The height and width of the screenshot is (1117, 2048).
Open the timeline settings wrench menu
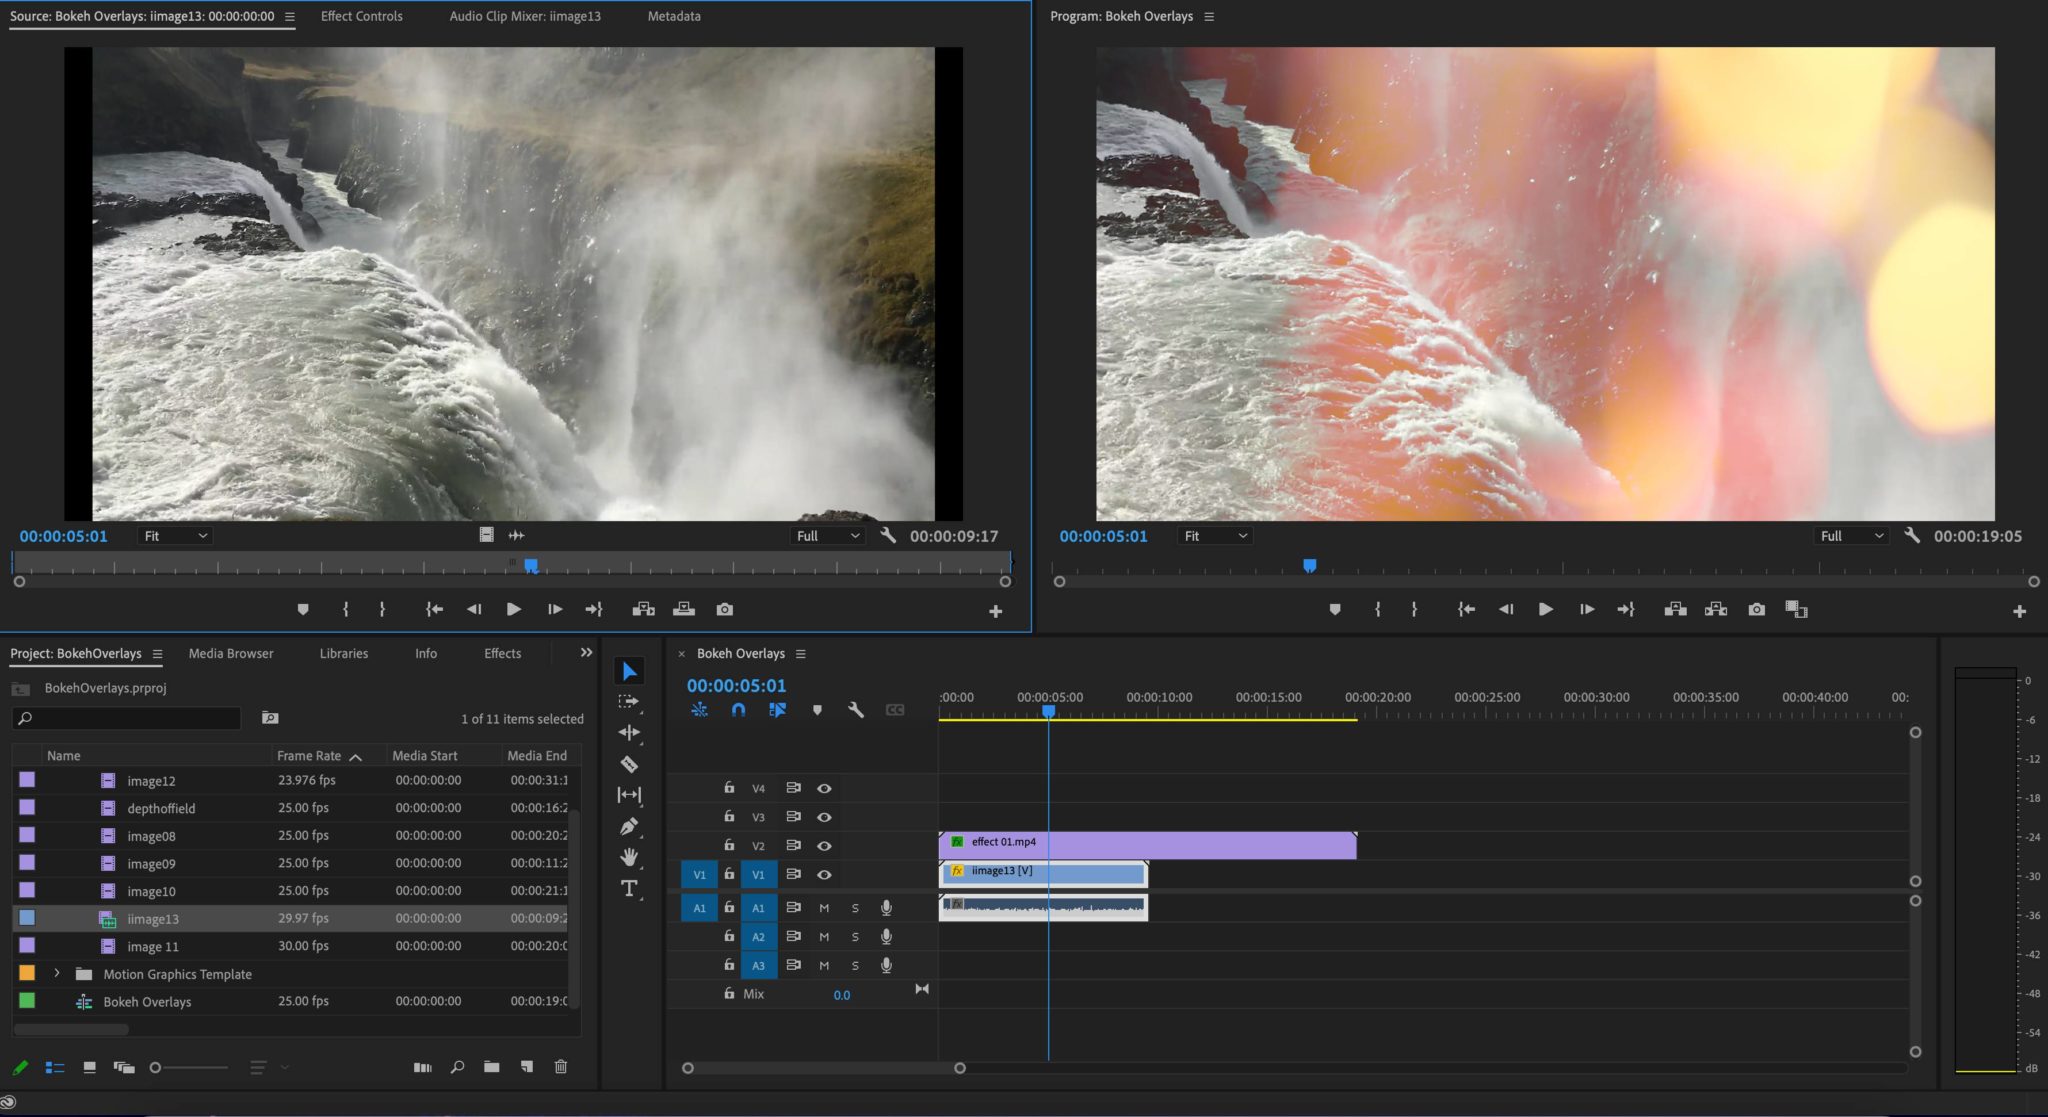coord(856,709)
